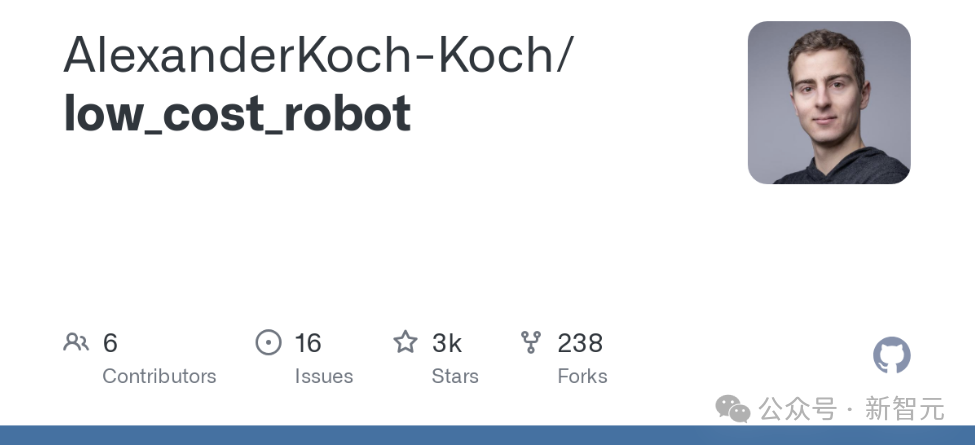Click the WeChat logo in the watermark
The width and height of the screenshot is (975, 447).
pos(732,408)
